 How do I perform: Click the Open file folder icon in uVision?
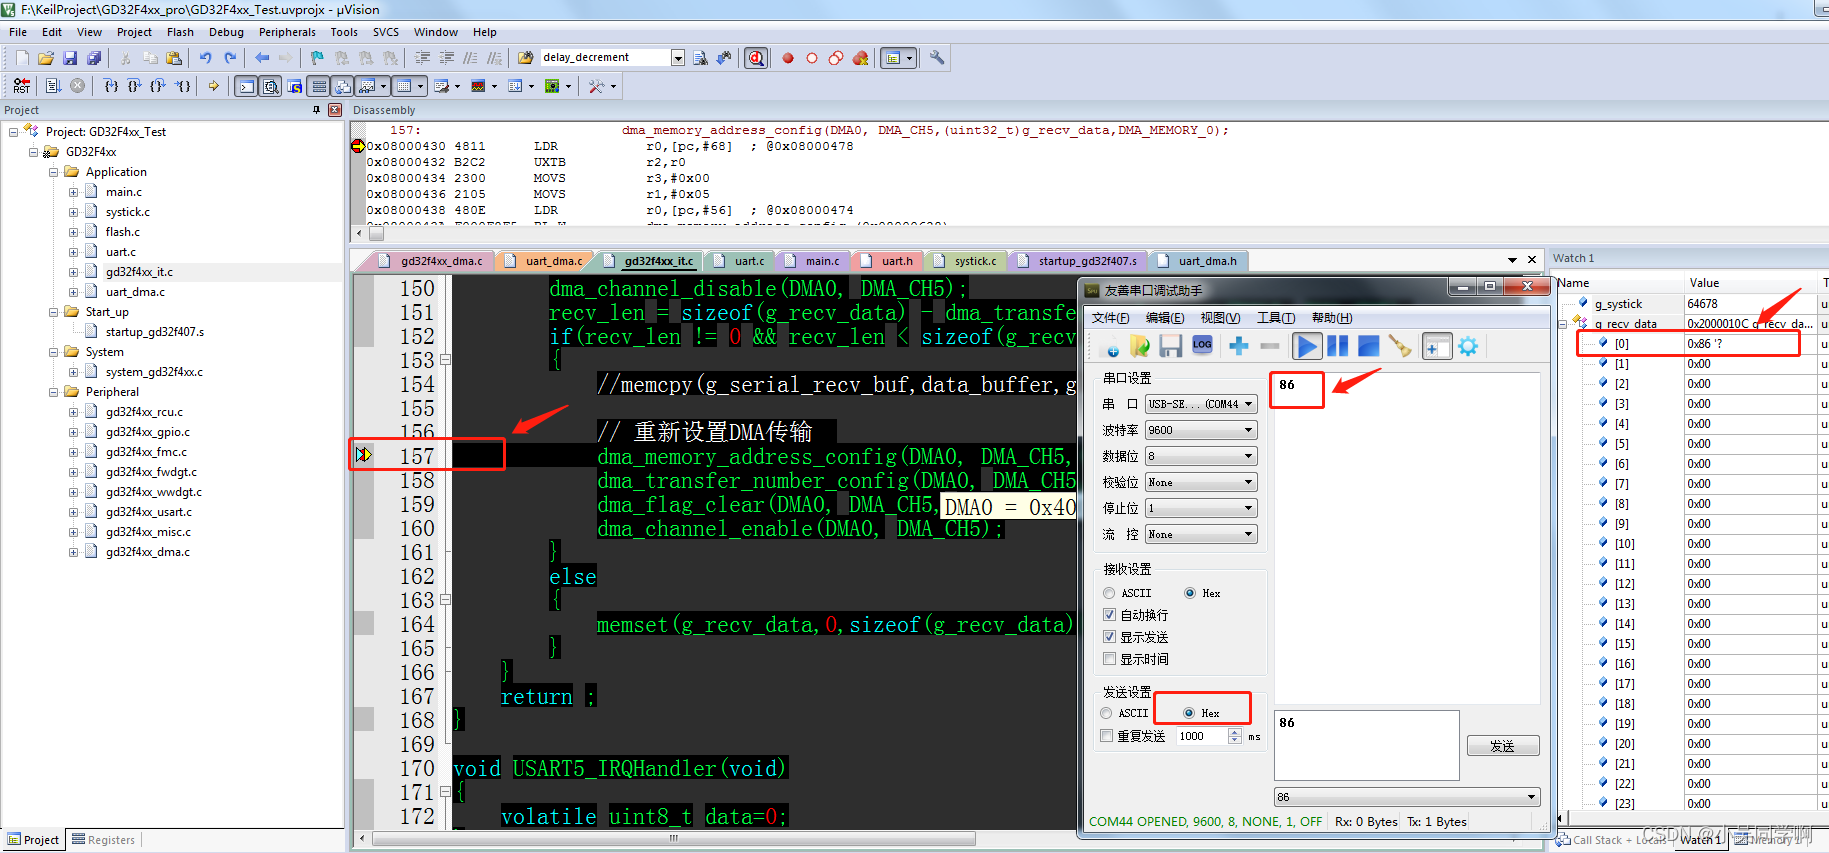coord(46,58)
